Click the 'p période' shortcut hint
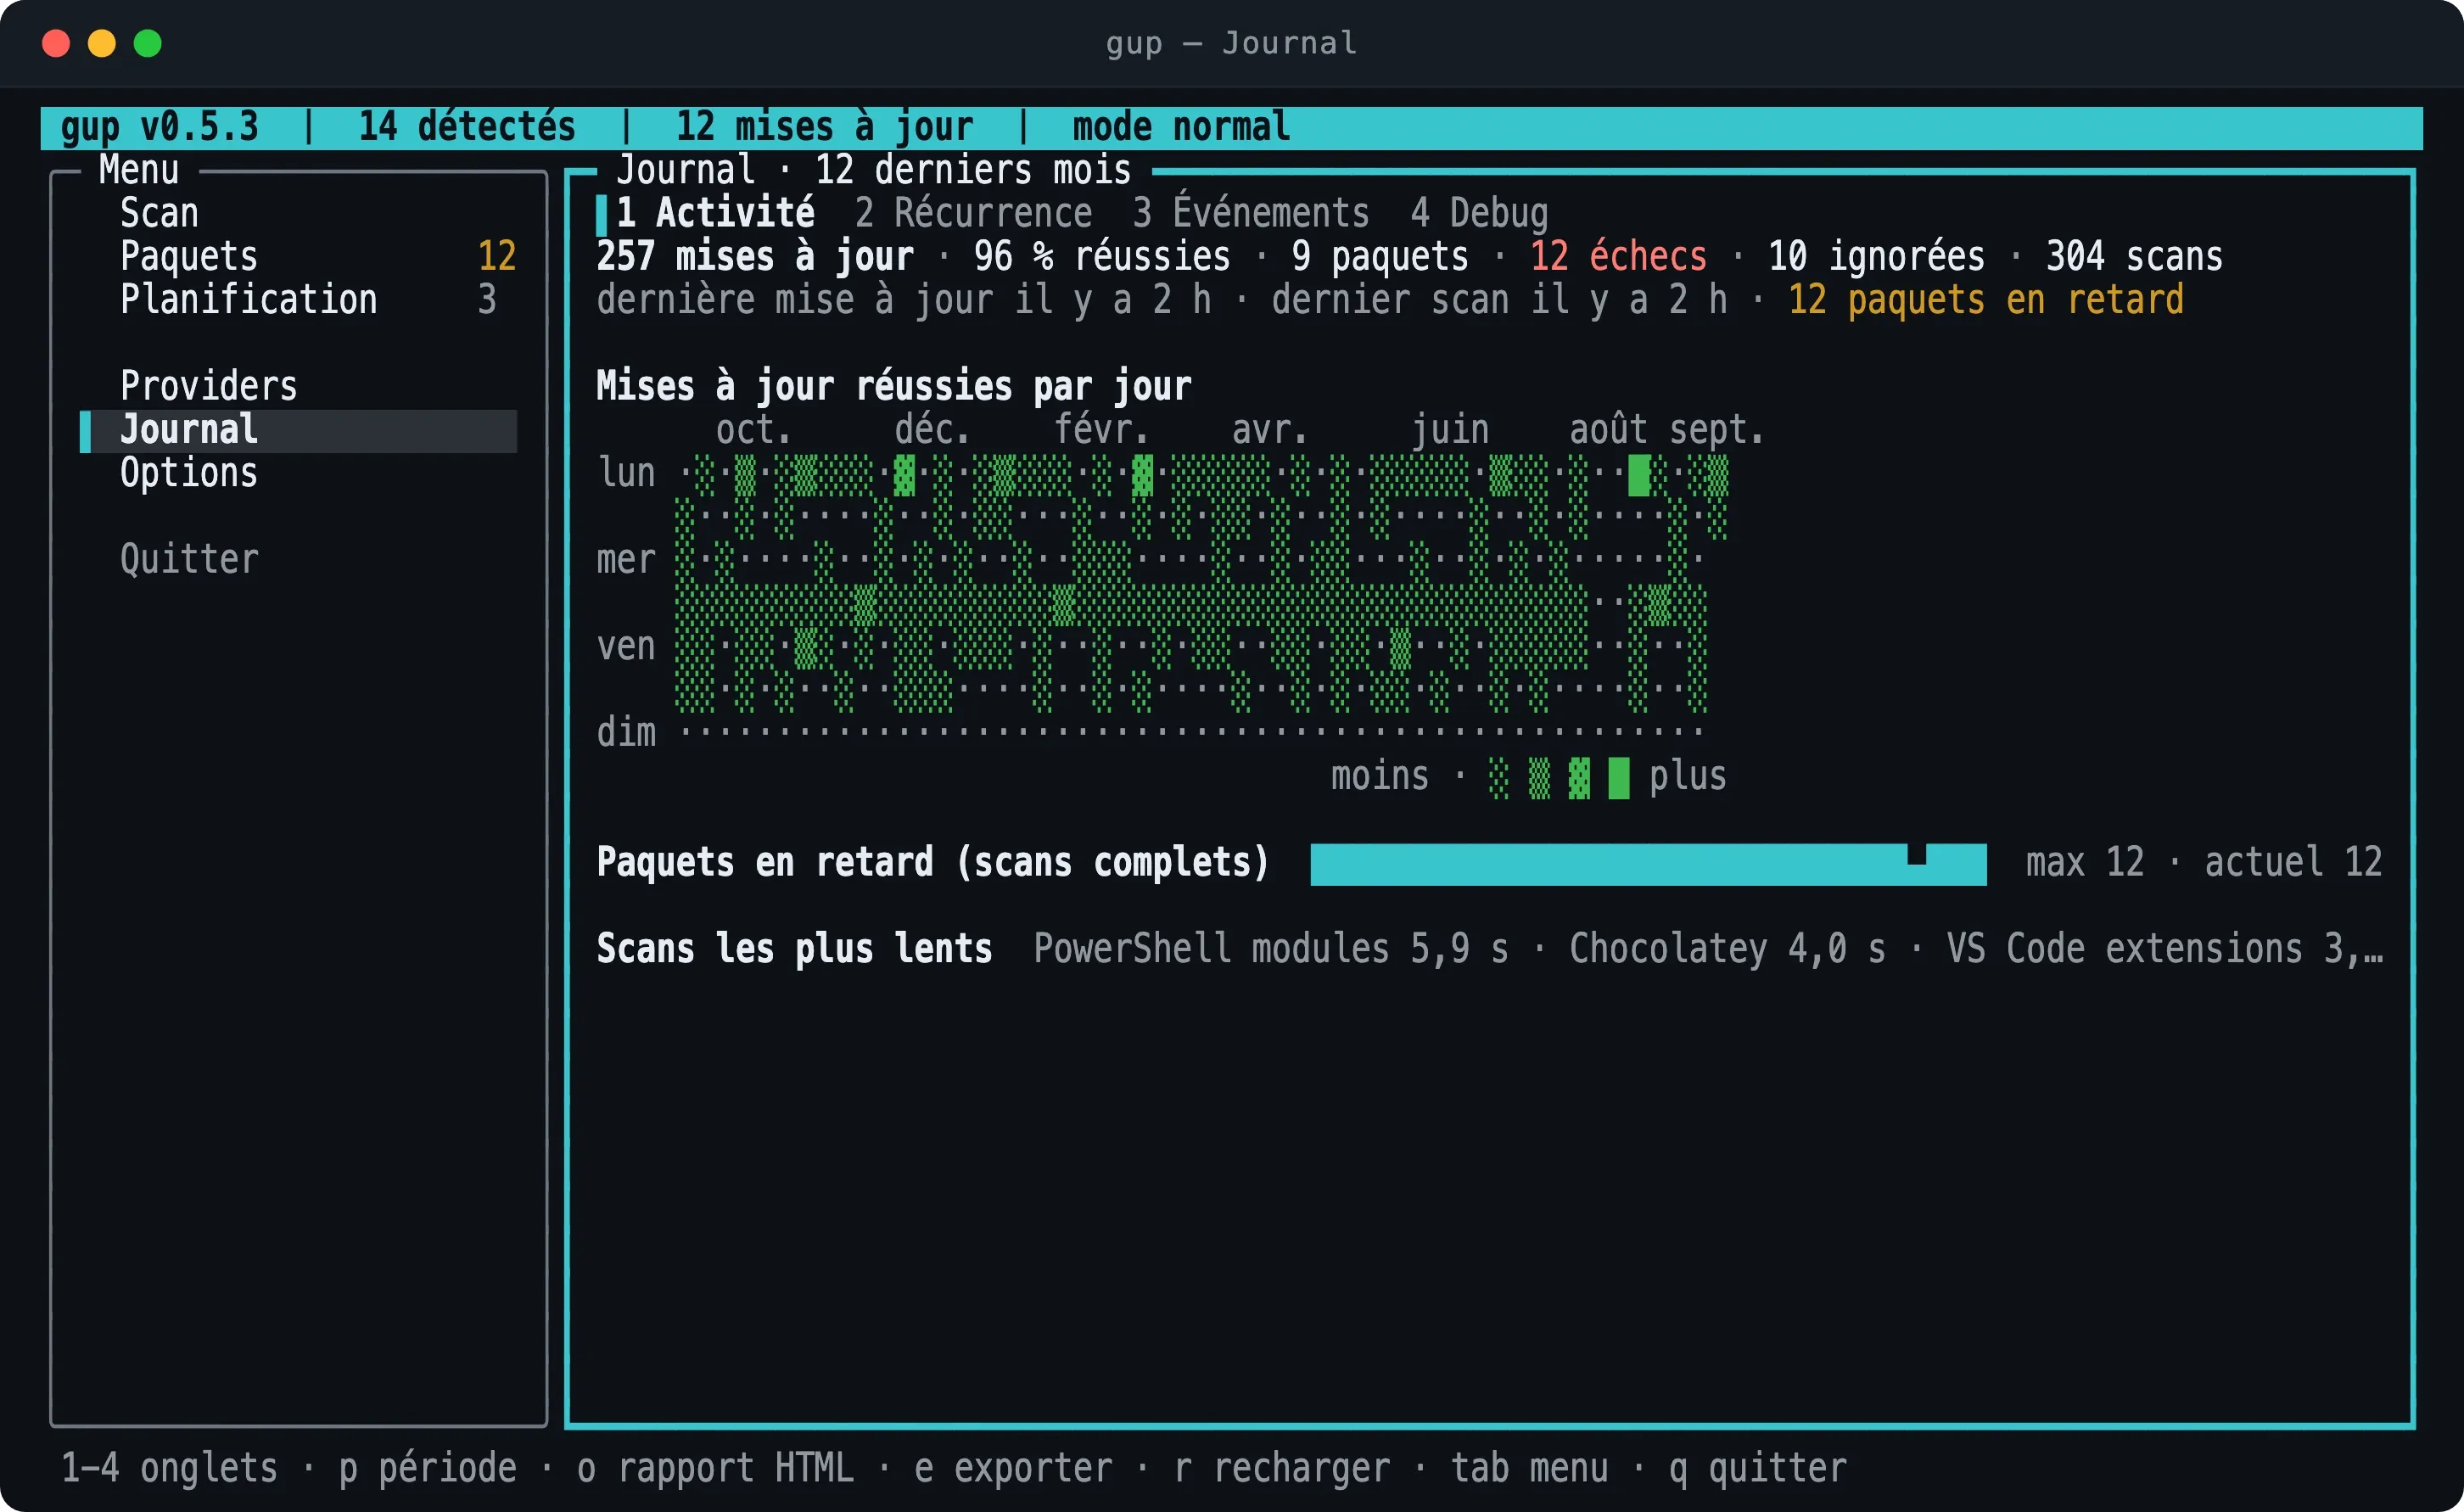 pyautogui.click(x=428, y=1468)
